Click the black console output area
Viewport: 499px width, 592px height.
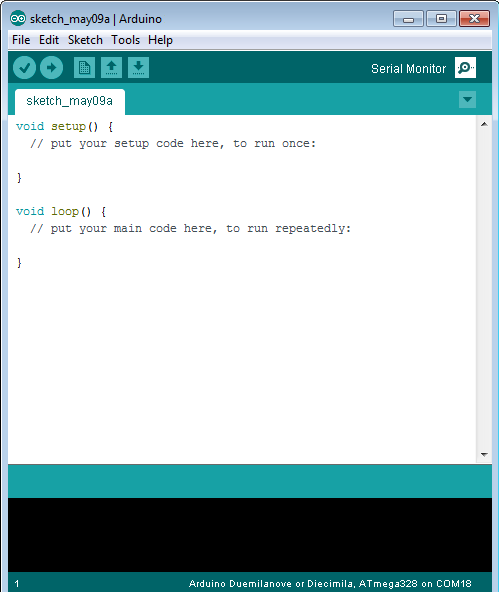pos(250,535)
